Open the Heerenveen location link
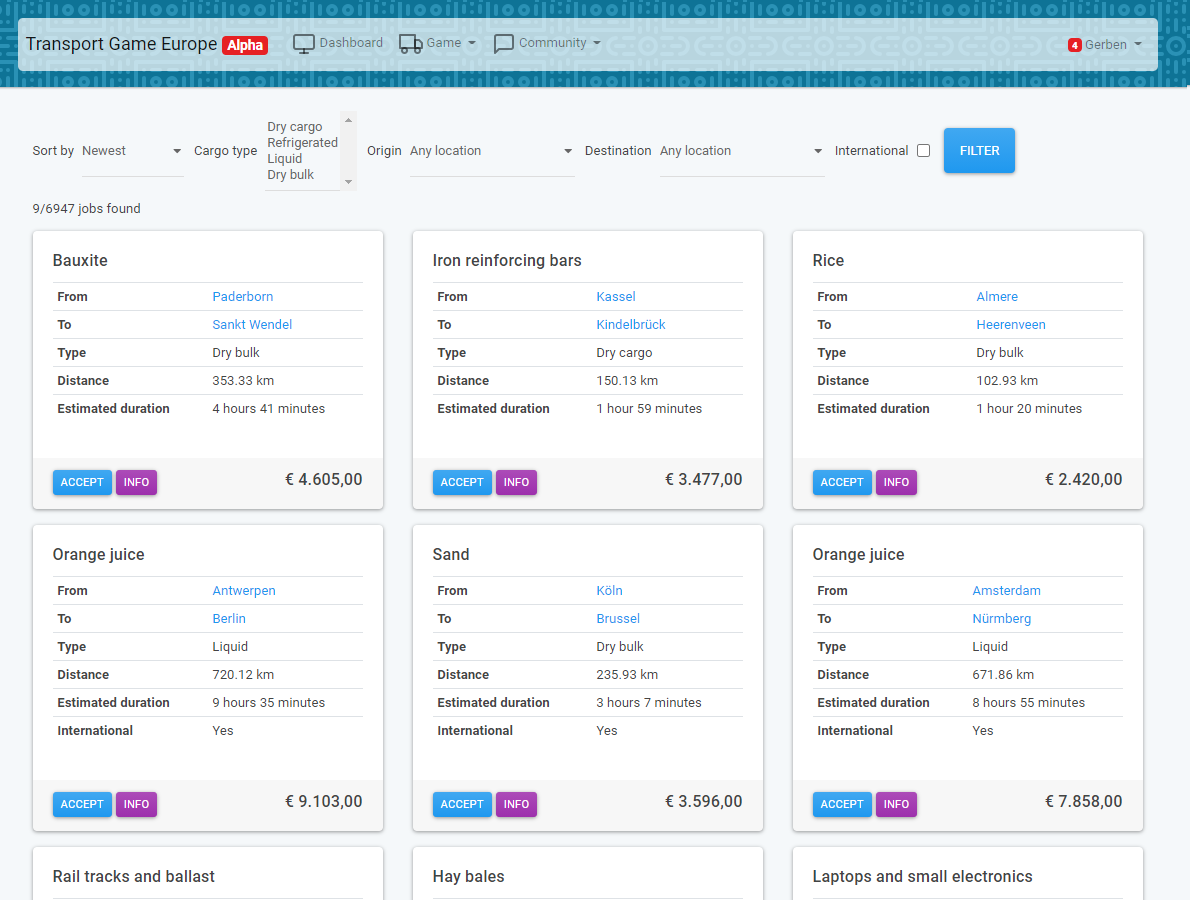The width and height of the screenshot is (1190, 900). 1011,325
